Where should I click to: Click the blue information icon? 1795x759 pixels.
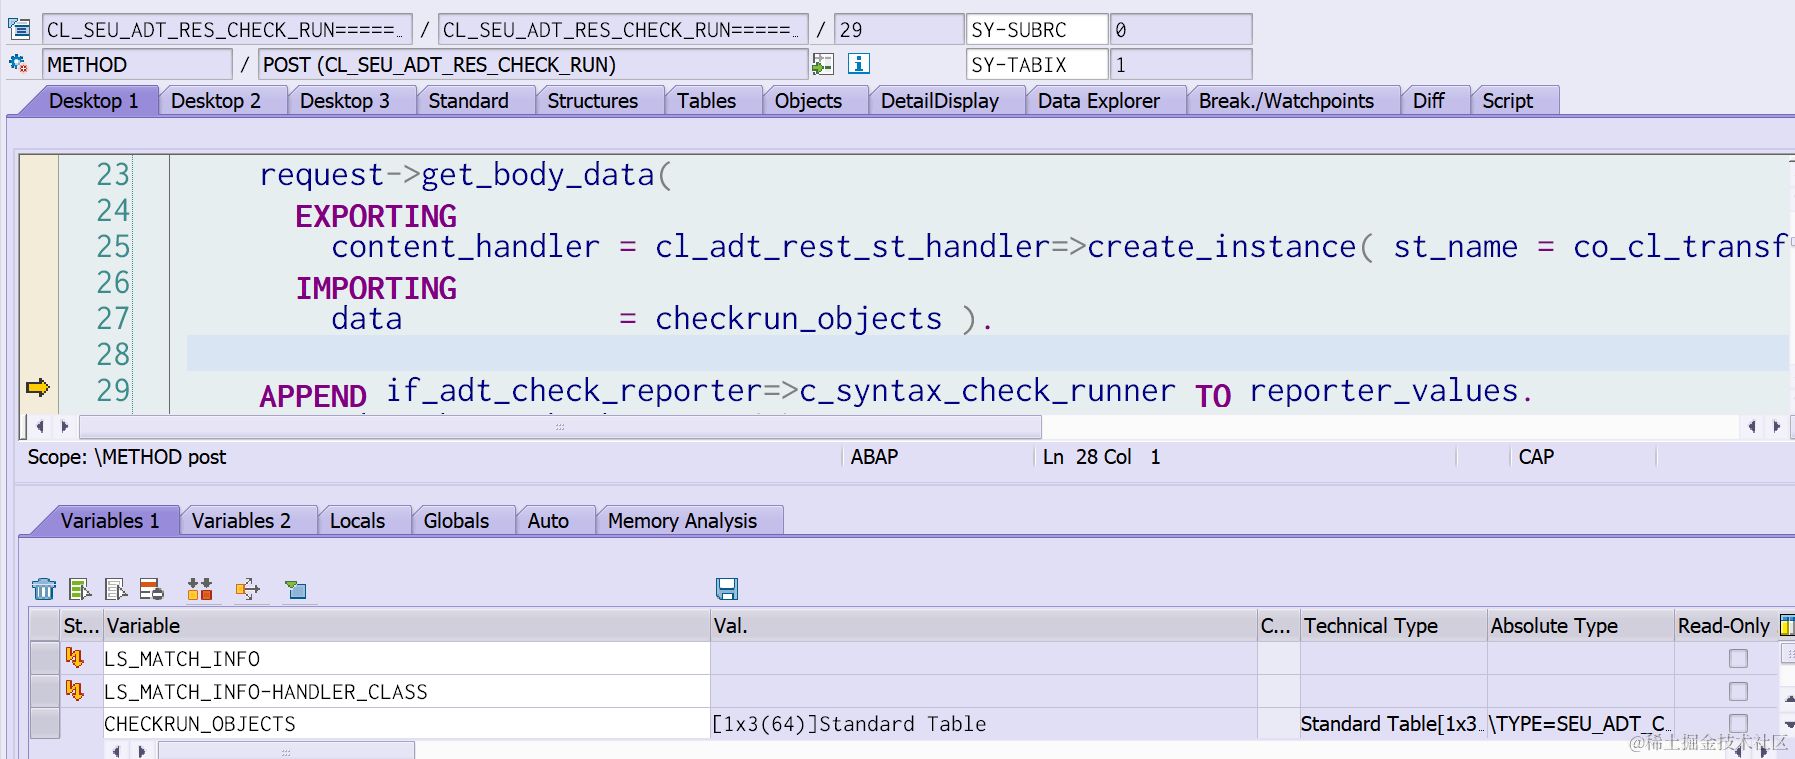click(858, 64)
